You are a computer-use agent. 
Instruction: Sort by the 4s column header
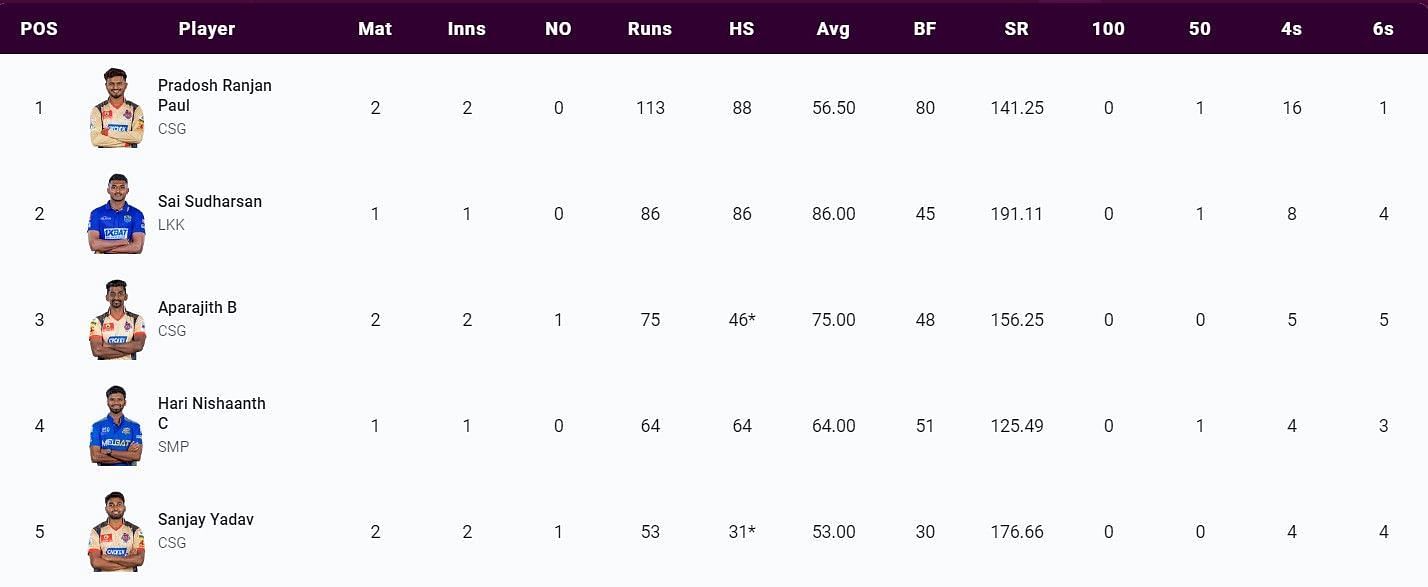point(1291,29)
